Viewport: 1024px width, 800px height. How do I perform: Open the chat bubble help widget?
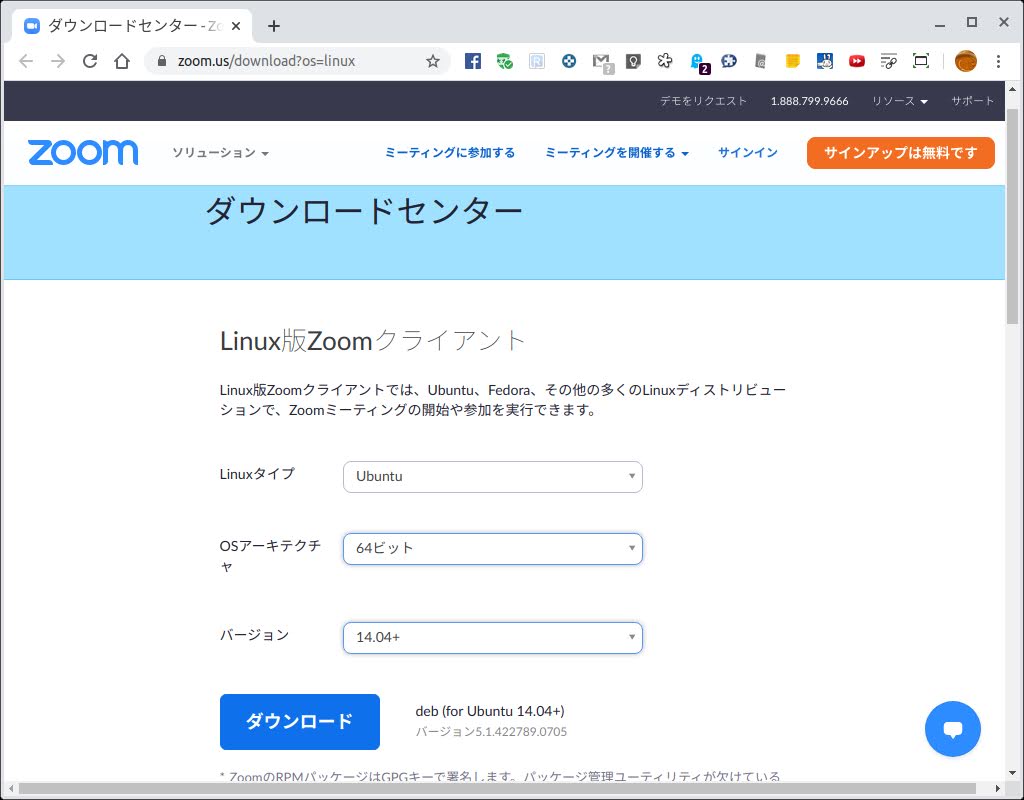click(x=952, y=729)
